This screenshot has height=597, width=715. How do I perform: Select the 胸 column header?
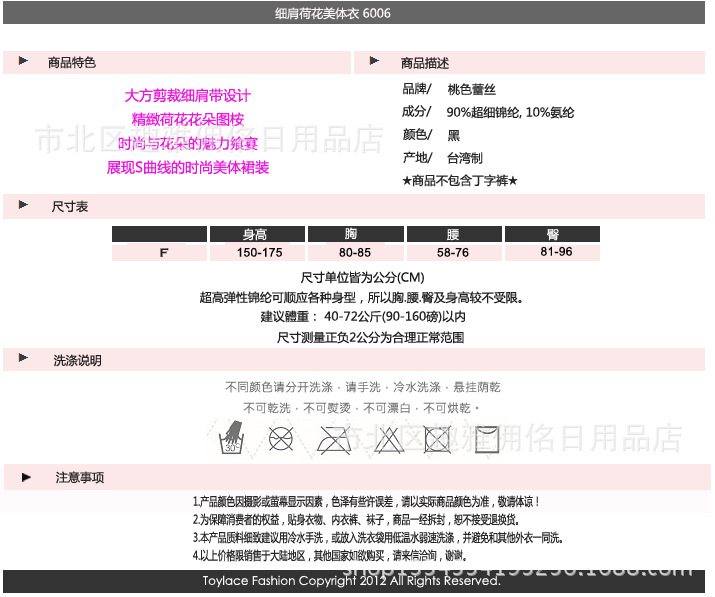(354, 235)
